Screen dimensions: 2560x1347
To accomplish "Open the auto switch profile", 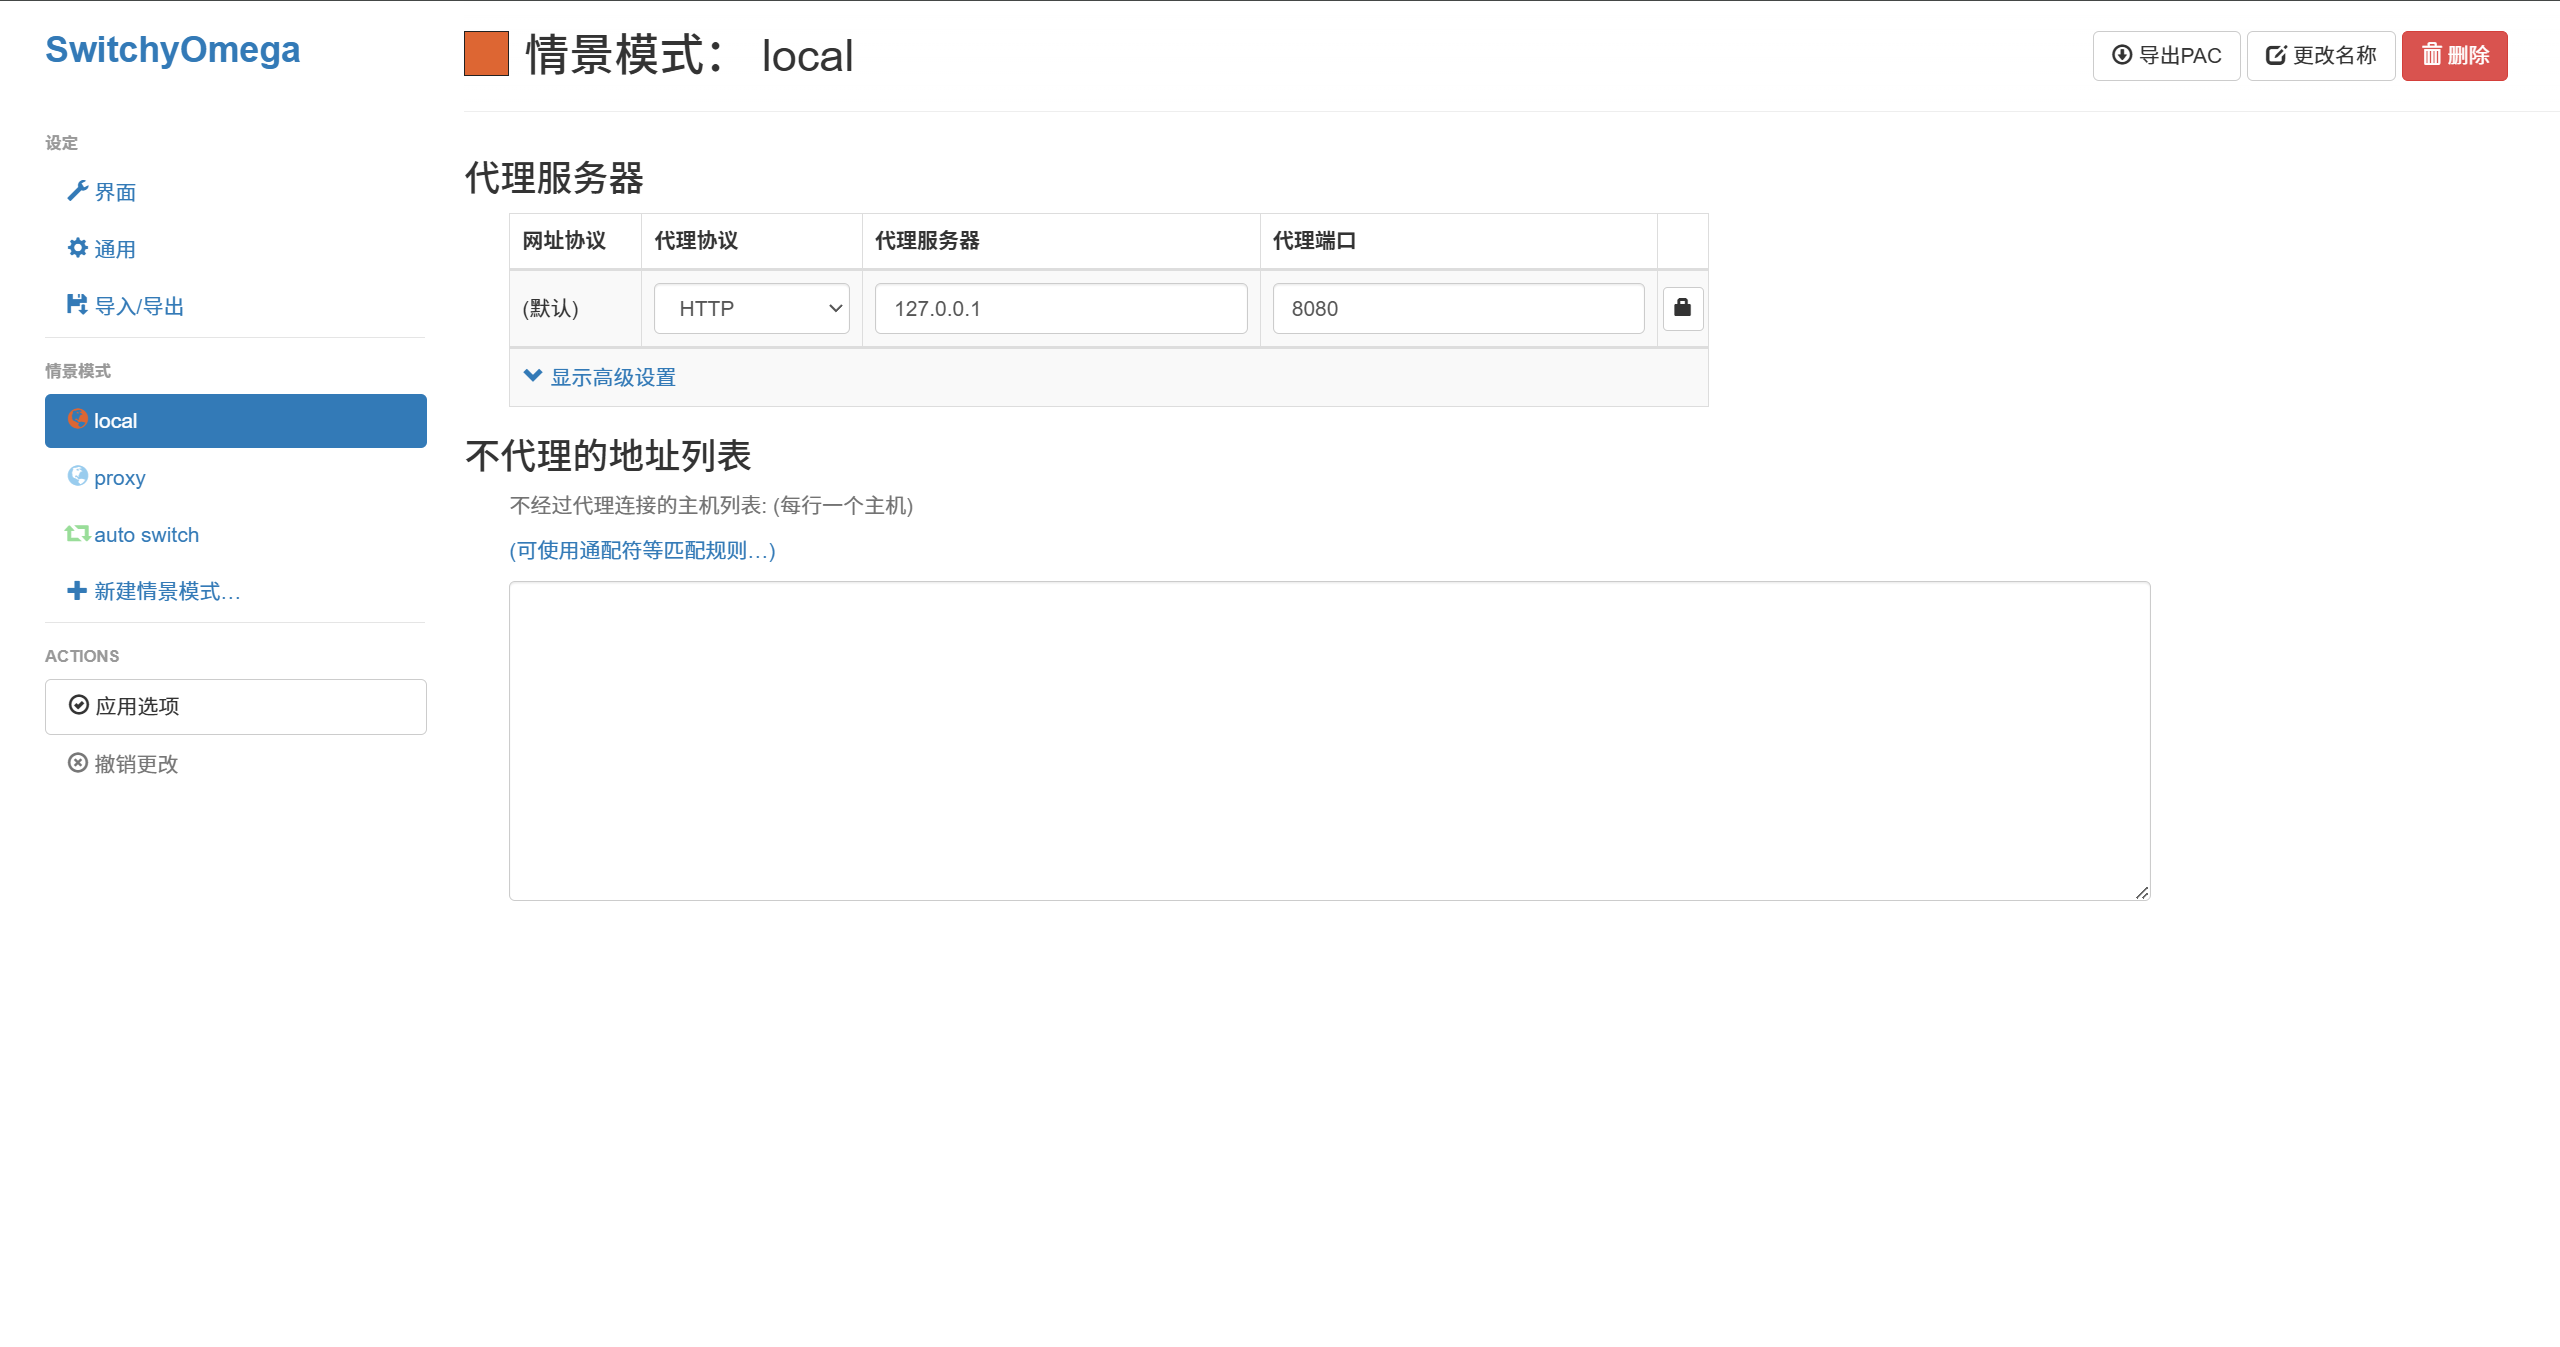I will coord(146,535).
